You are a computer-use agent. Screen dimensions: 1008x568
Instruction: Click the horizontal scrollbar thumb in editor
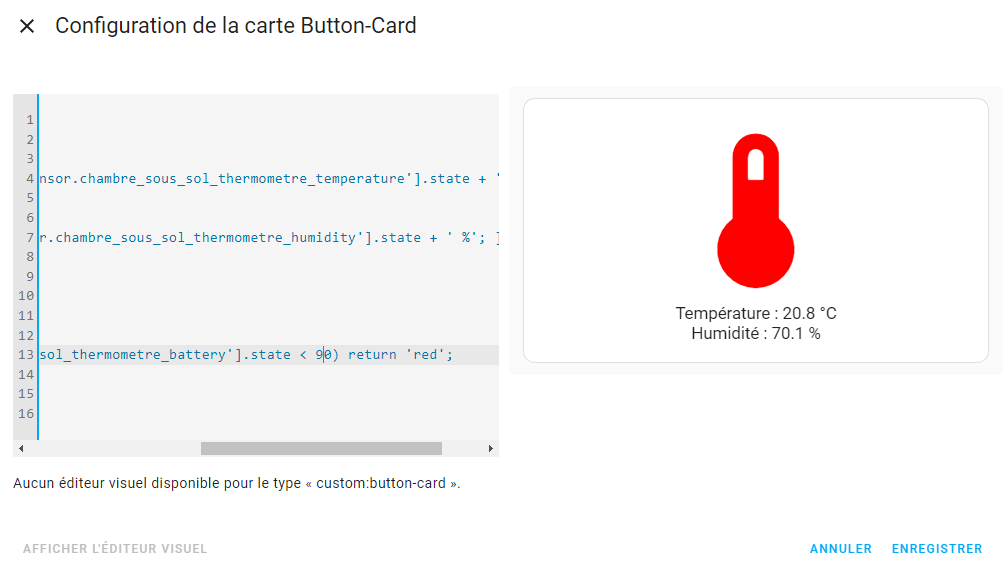(x=320, y=449)
